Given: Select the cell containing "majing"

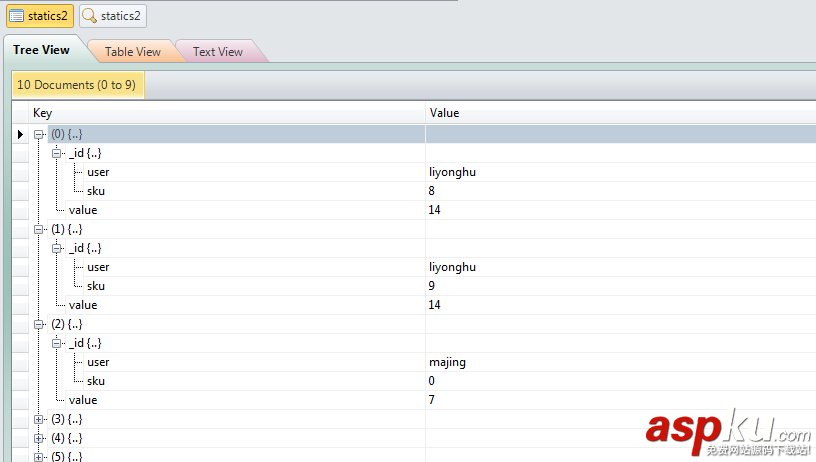Looking at the screenshot, I should point(447,362).
